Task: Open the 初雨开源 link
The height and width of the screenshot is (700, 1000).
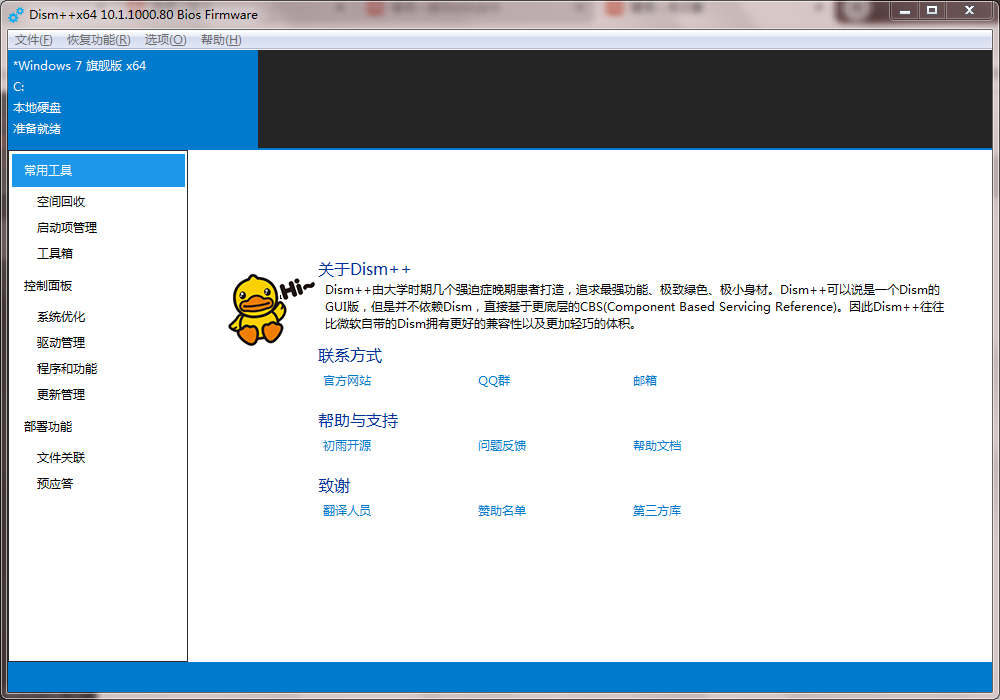Action: [x=347, y=446]
